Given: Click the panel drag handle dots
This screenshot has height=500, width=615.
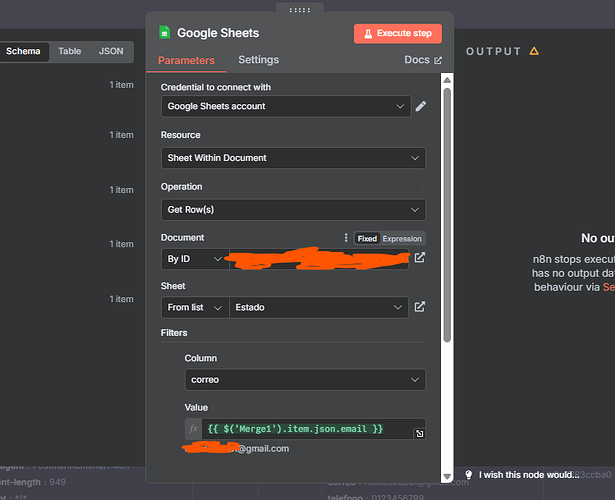Looking at the screenshot, I should coord(300,10).
